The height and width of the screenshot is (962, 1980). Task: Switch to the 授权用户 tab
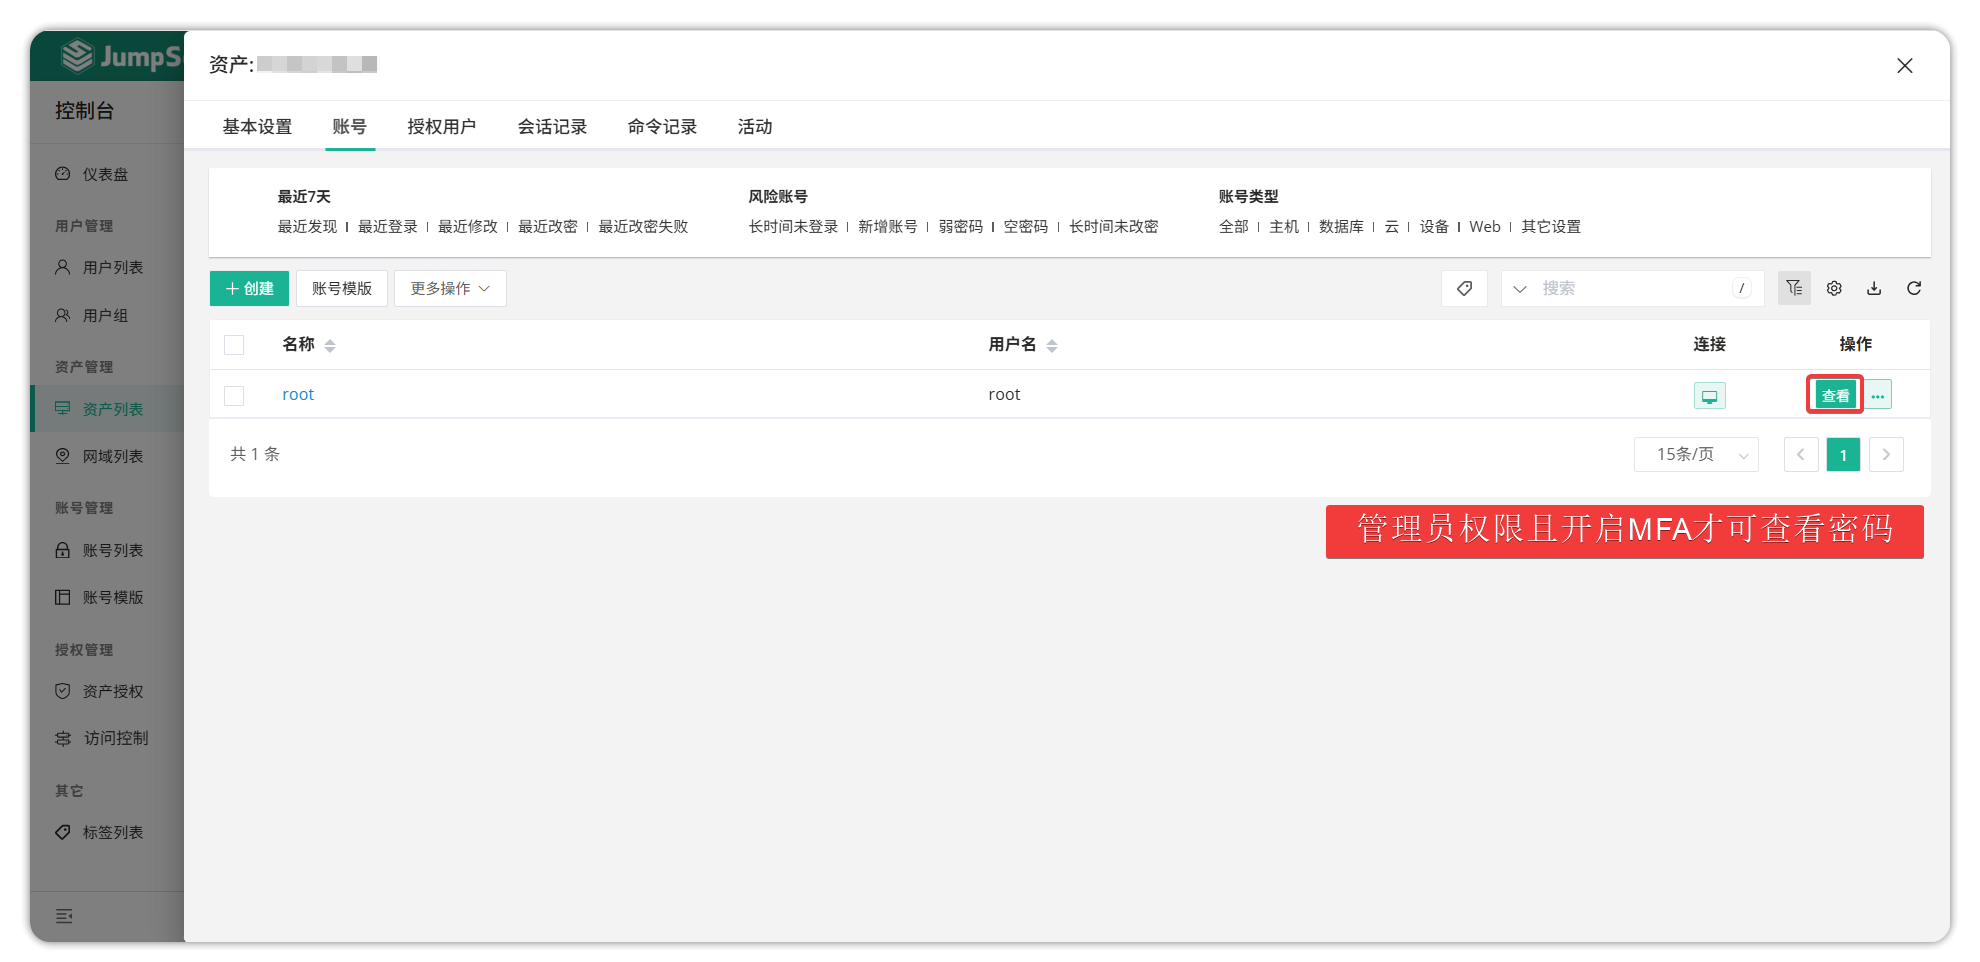442,126
